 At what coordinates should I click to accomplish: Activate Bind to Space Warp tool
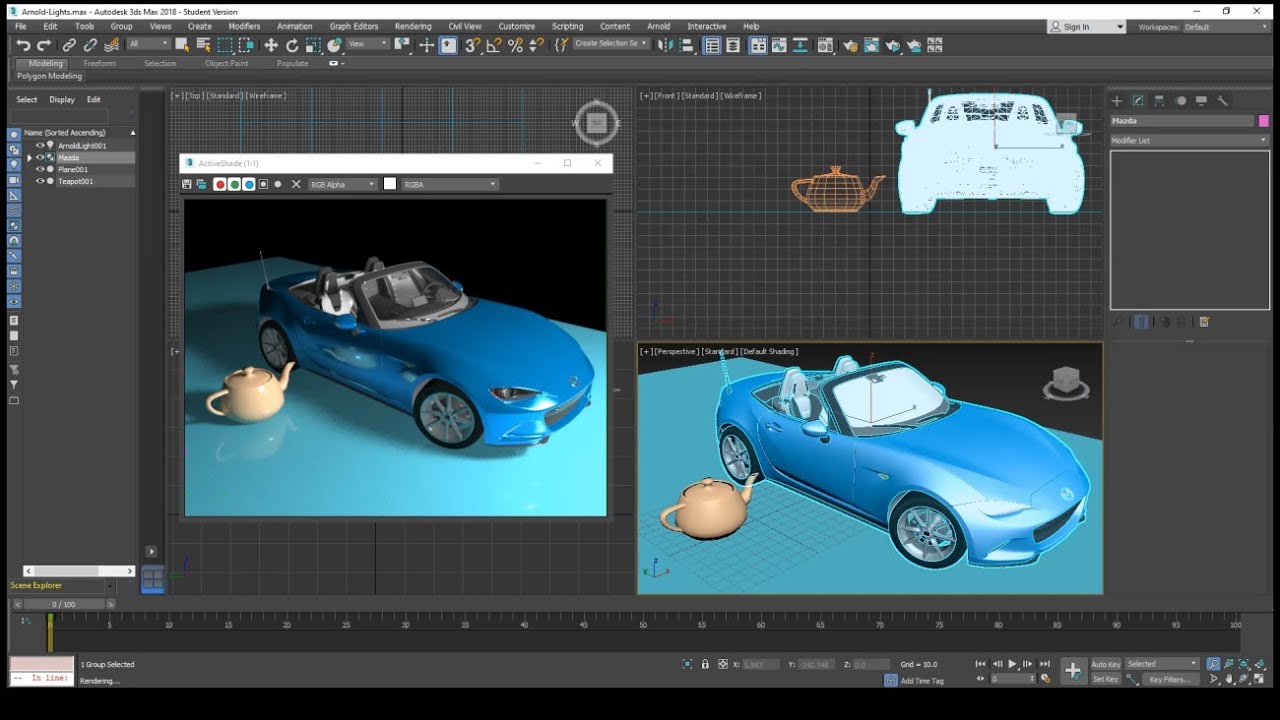(x=111, y=45)
